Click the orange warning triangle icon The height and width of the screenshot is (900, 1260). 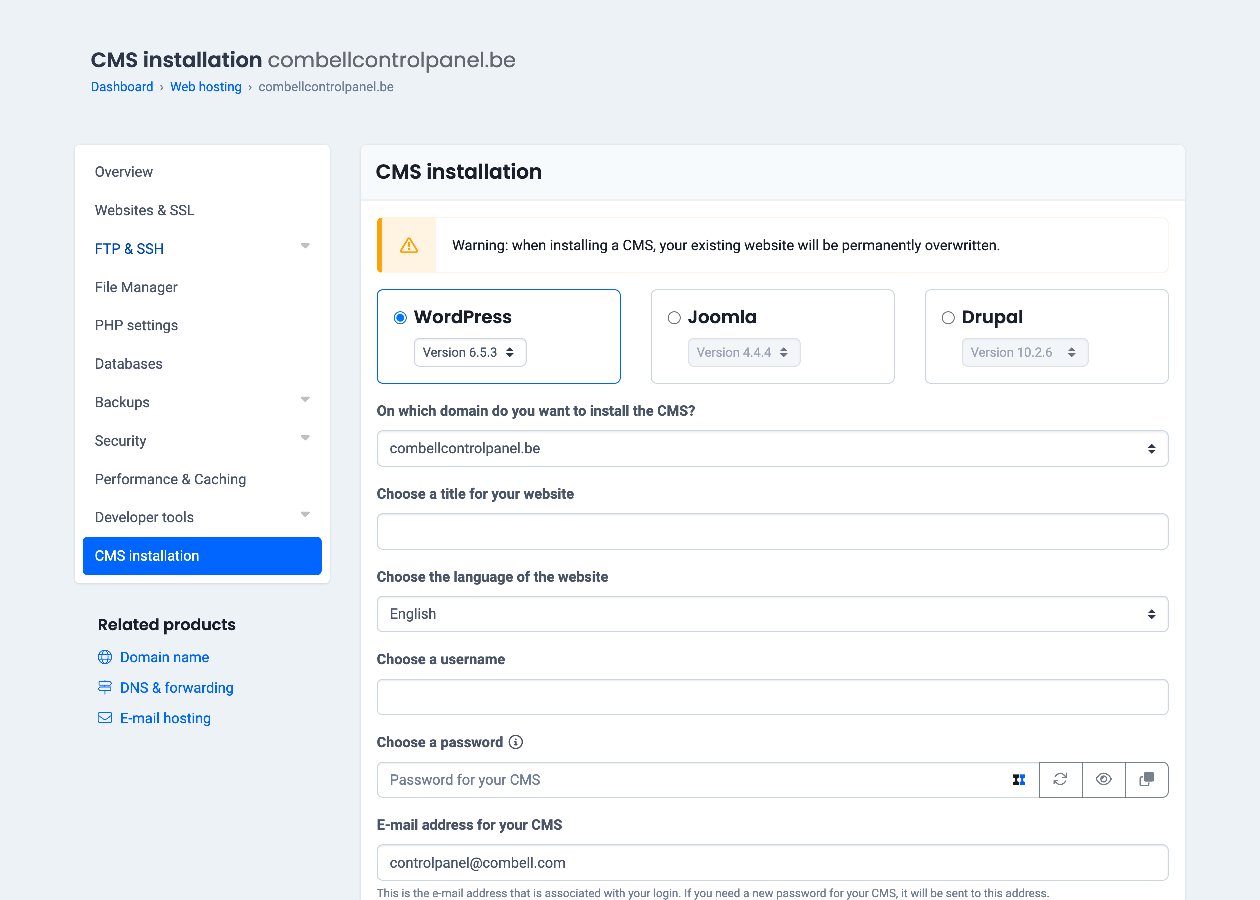(x=408, y=245)
